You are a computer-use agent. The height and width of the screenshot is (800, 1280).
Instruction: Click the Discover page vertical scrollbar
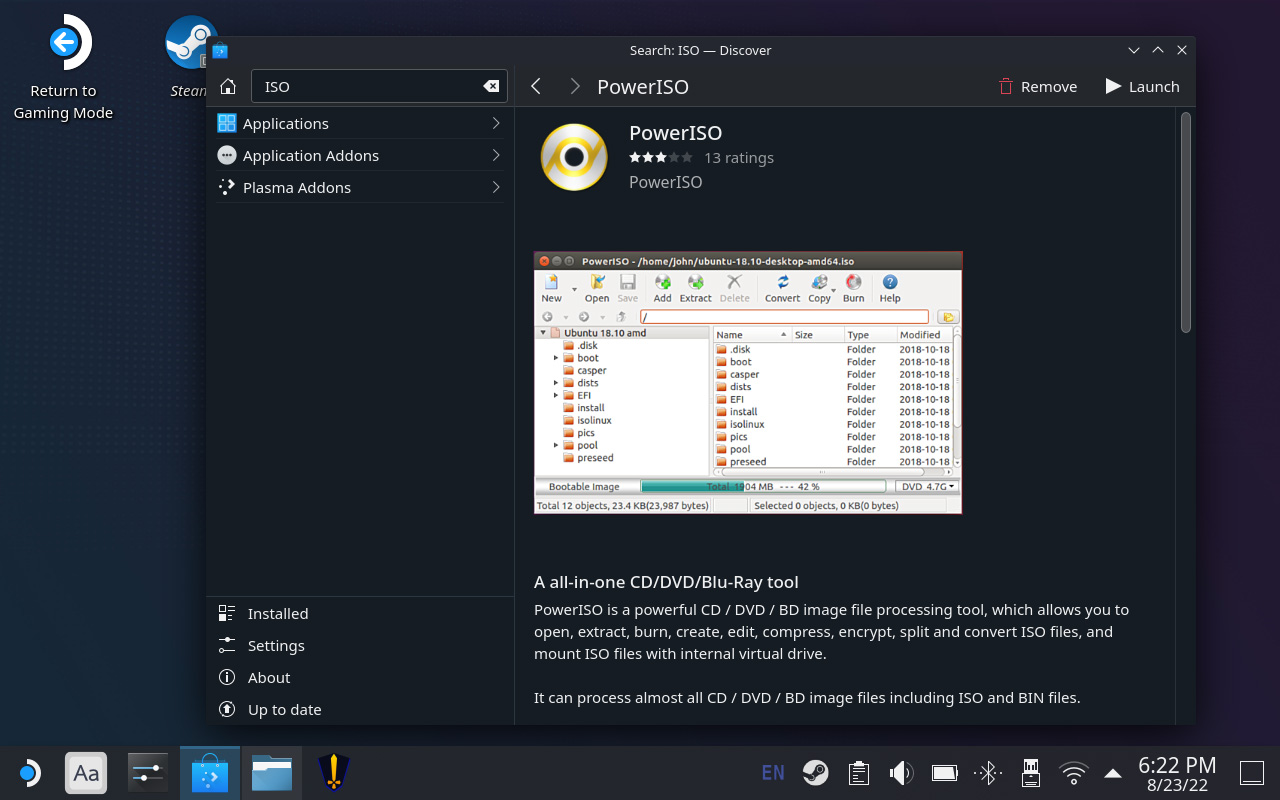tap(1186, 222)
